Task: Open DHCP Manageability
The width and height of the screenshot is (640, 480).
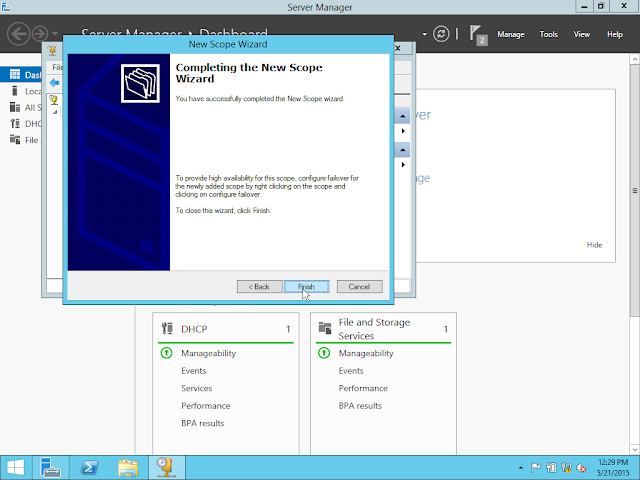Action: coord(209,353)
